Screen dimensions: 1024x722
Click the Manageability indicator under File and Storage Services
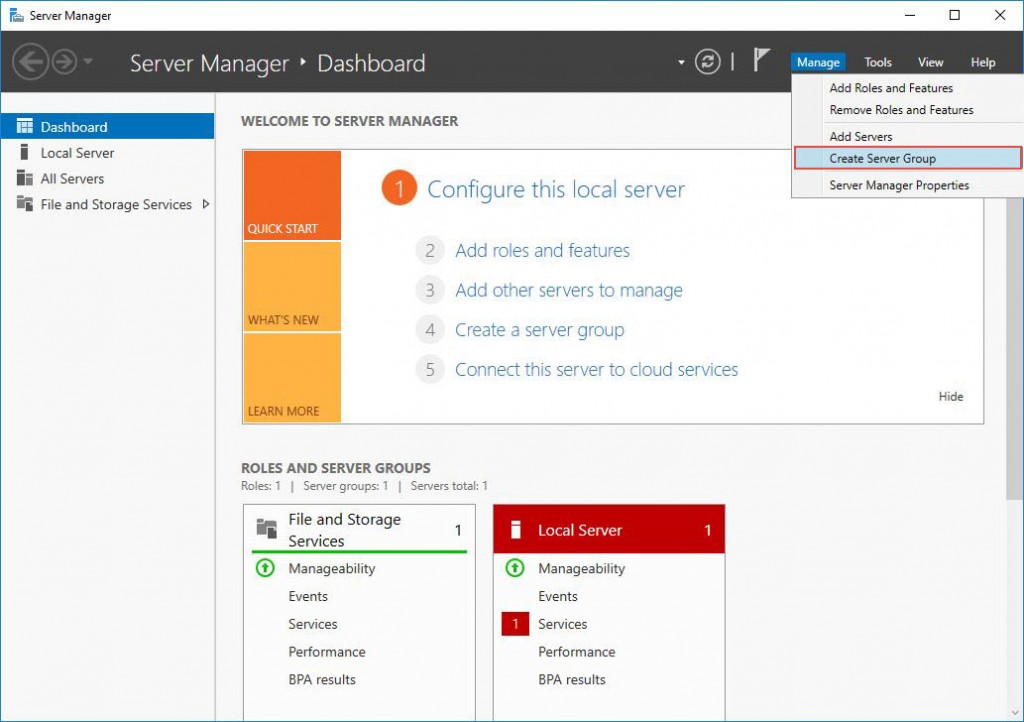click(265, 568)
